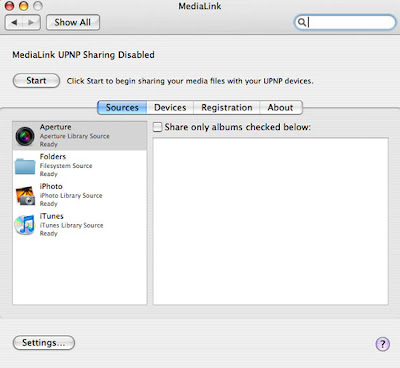Click the iTunes source name

pyautogui.click(x=51, y=216)
